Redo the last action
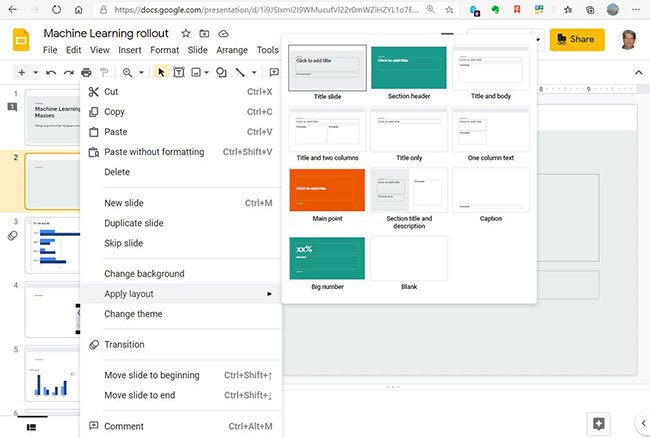Screen dimensions: 650x438 click(68, 73)
